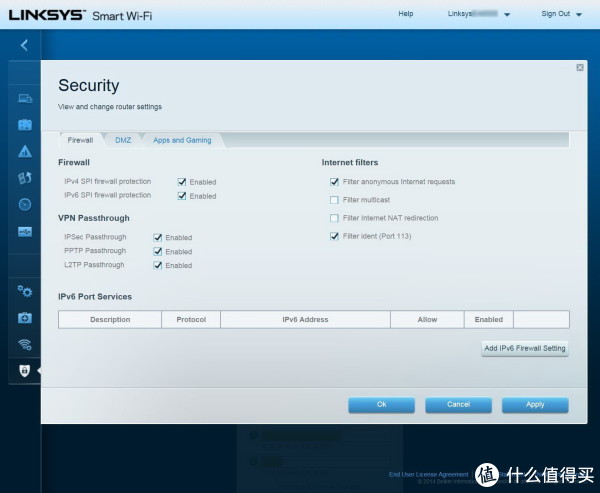
Task: Click Linksys Smart Wi-Fi logo
Action: click(x=80, y=15)
